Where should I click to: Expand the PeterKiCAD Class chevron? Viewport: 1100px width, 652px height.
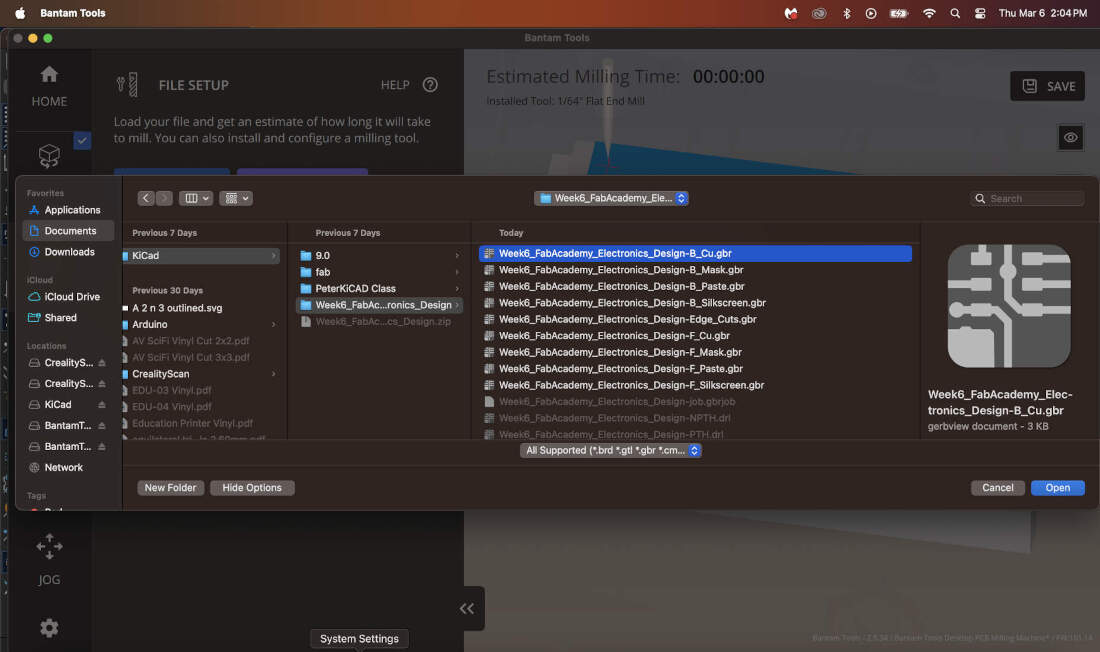tap(457, 288)
